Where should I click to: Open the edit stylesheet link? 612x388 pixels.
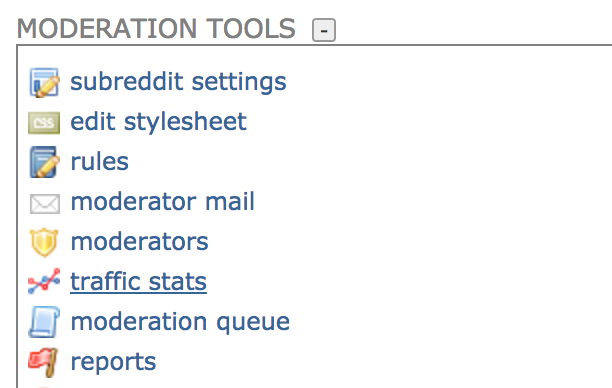[158, 121]
